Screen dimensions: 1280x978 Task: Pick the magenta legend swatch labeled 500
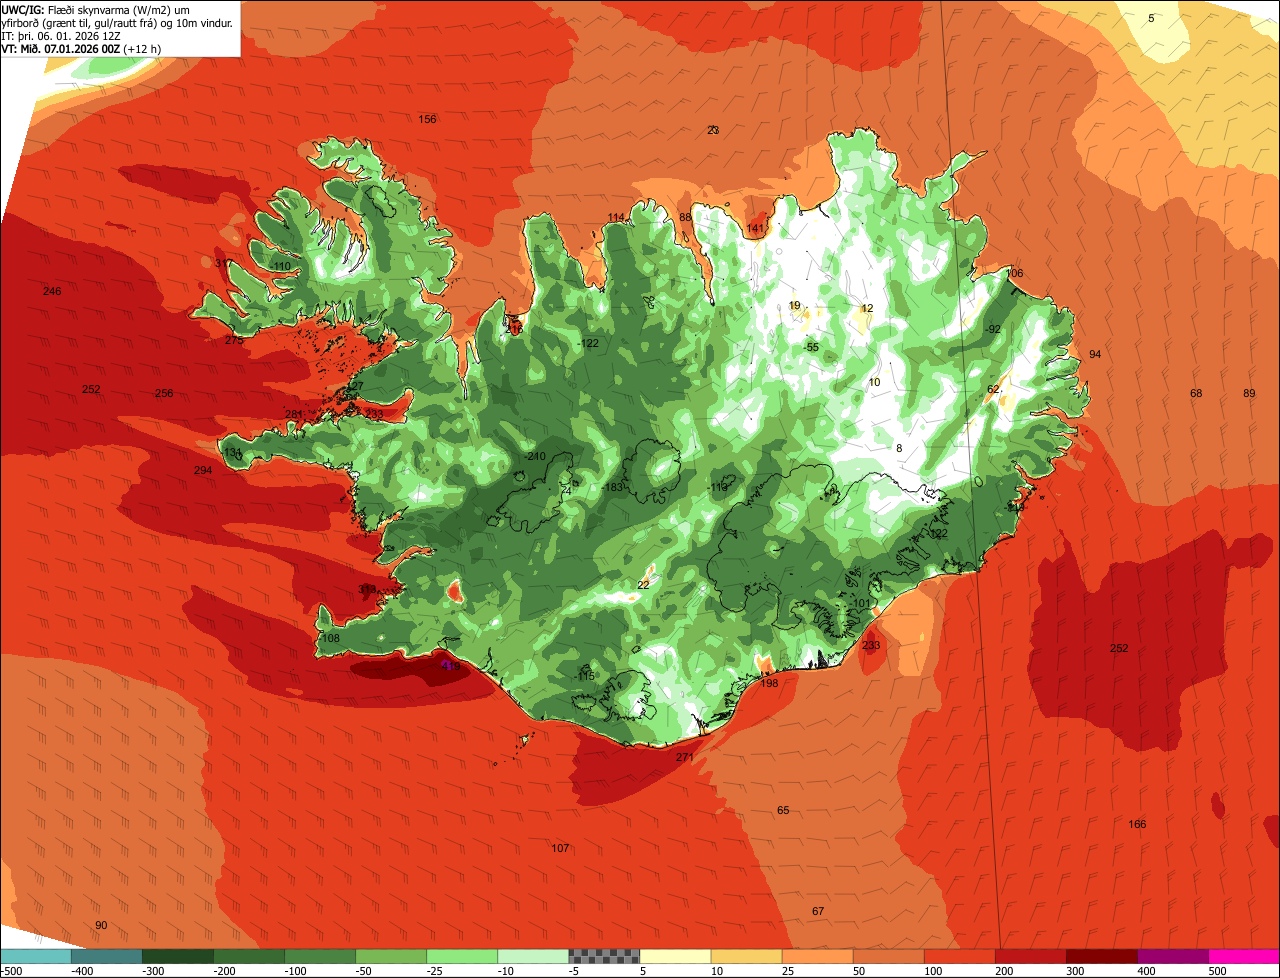tap(1243, 956)
